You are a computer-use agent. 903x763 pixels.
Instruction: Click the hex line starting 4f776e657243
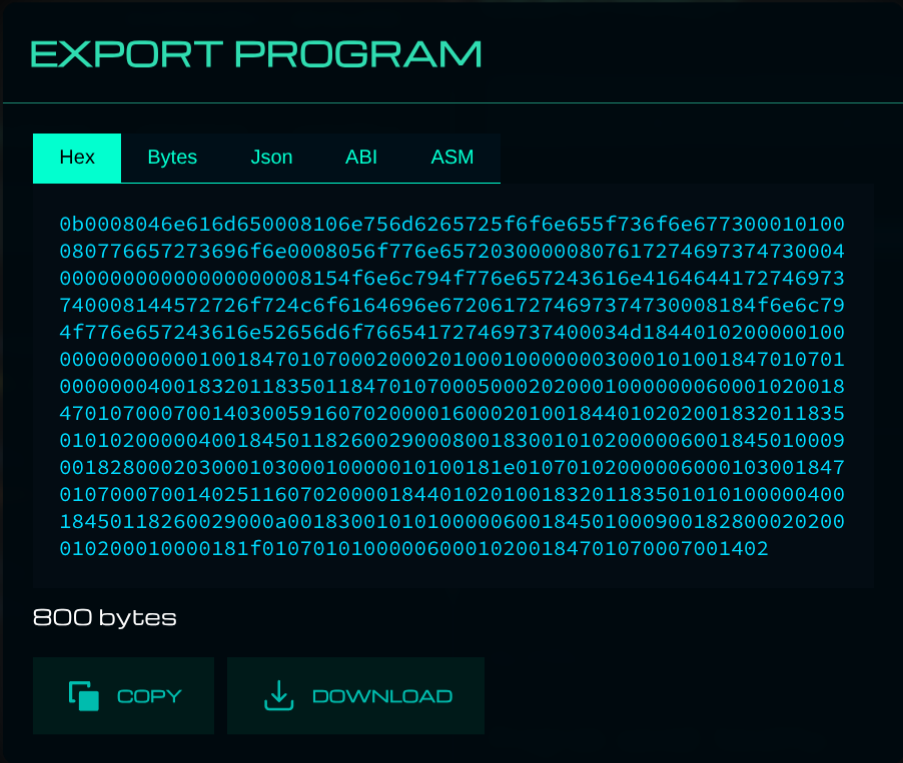452,331
